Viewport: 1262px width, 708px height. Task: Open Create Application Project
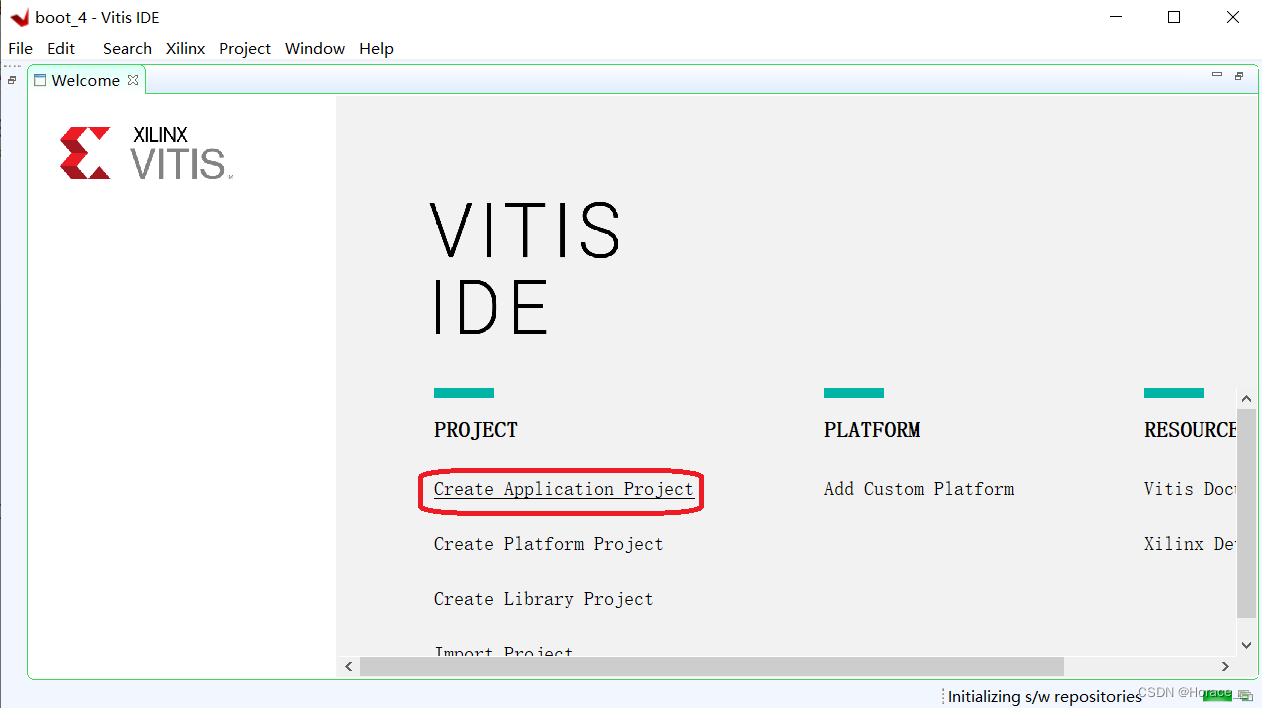coord(562,489)
